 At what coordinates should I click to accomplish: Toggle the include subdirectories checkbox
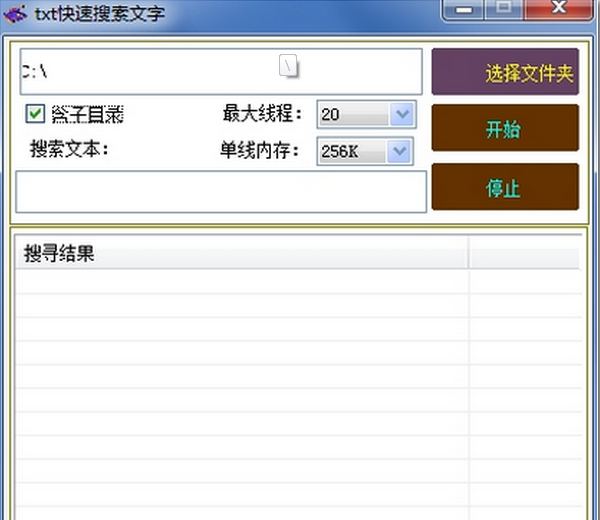point(36,115)
